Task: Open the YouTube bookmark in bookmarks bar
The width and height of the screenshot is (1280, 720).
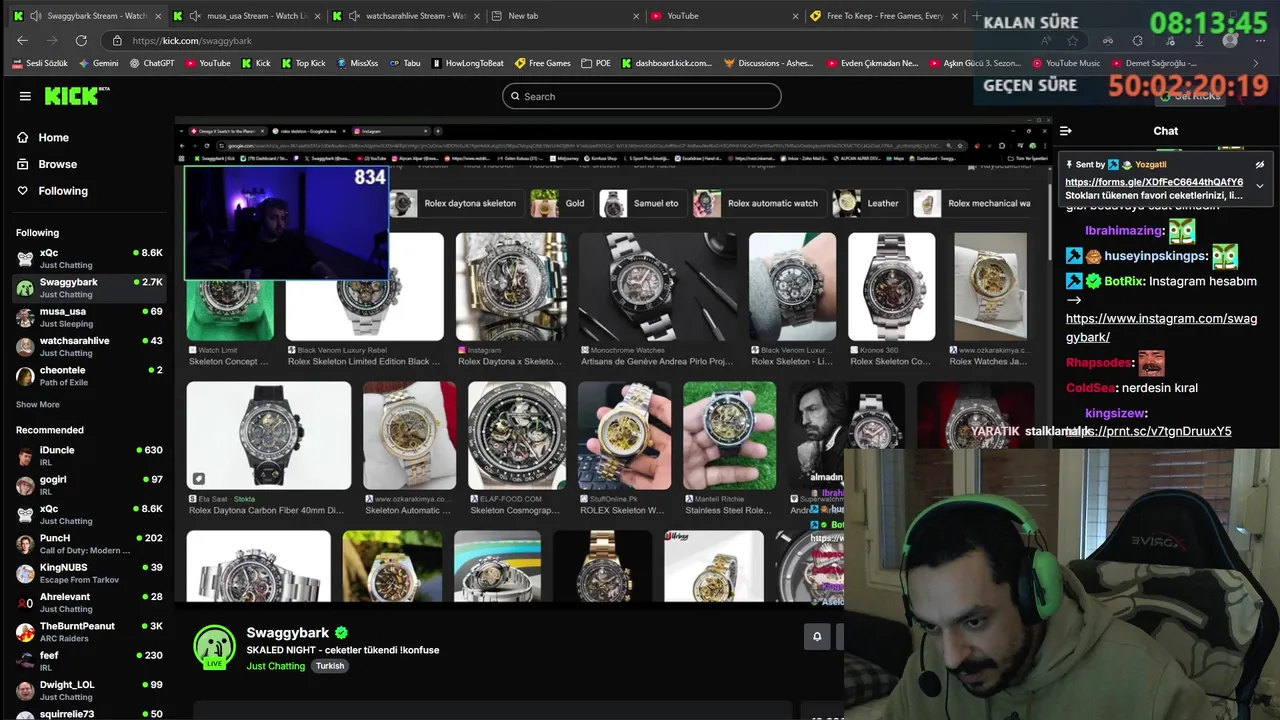Action: click(x=208, y=63)
